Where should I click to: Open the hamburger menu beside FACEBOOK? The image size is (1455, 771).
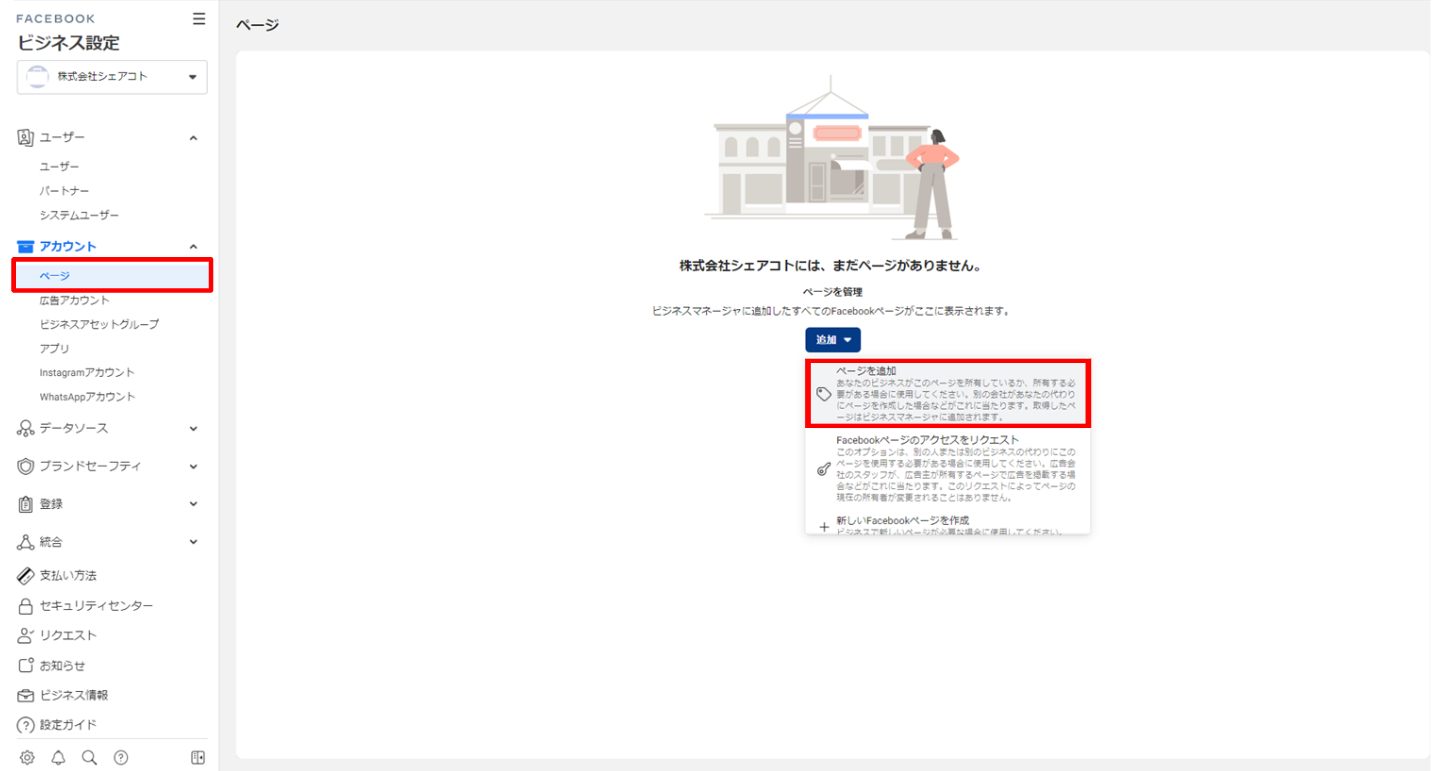point(199,19)
